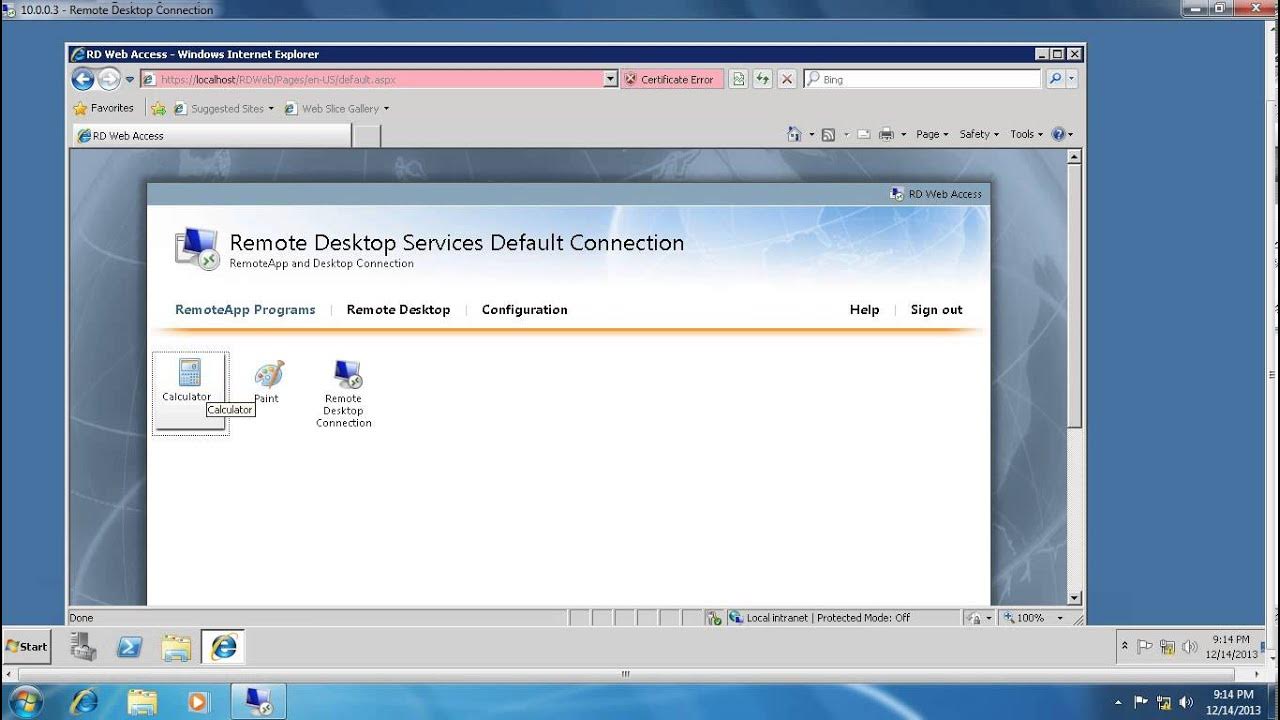
Task: Open Server Manager in remote taskbar
Action: point(83,647)
